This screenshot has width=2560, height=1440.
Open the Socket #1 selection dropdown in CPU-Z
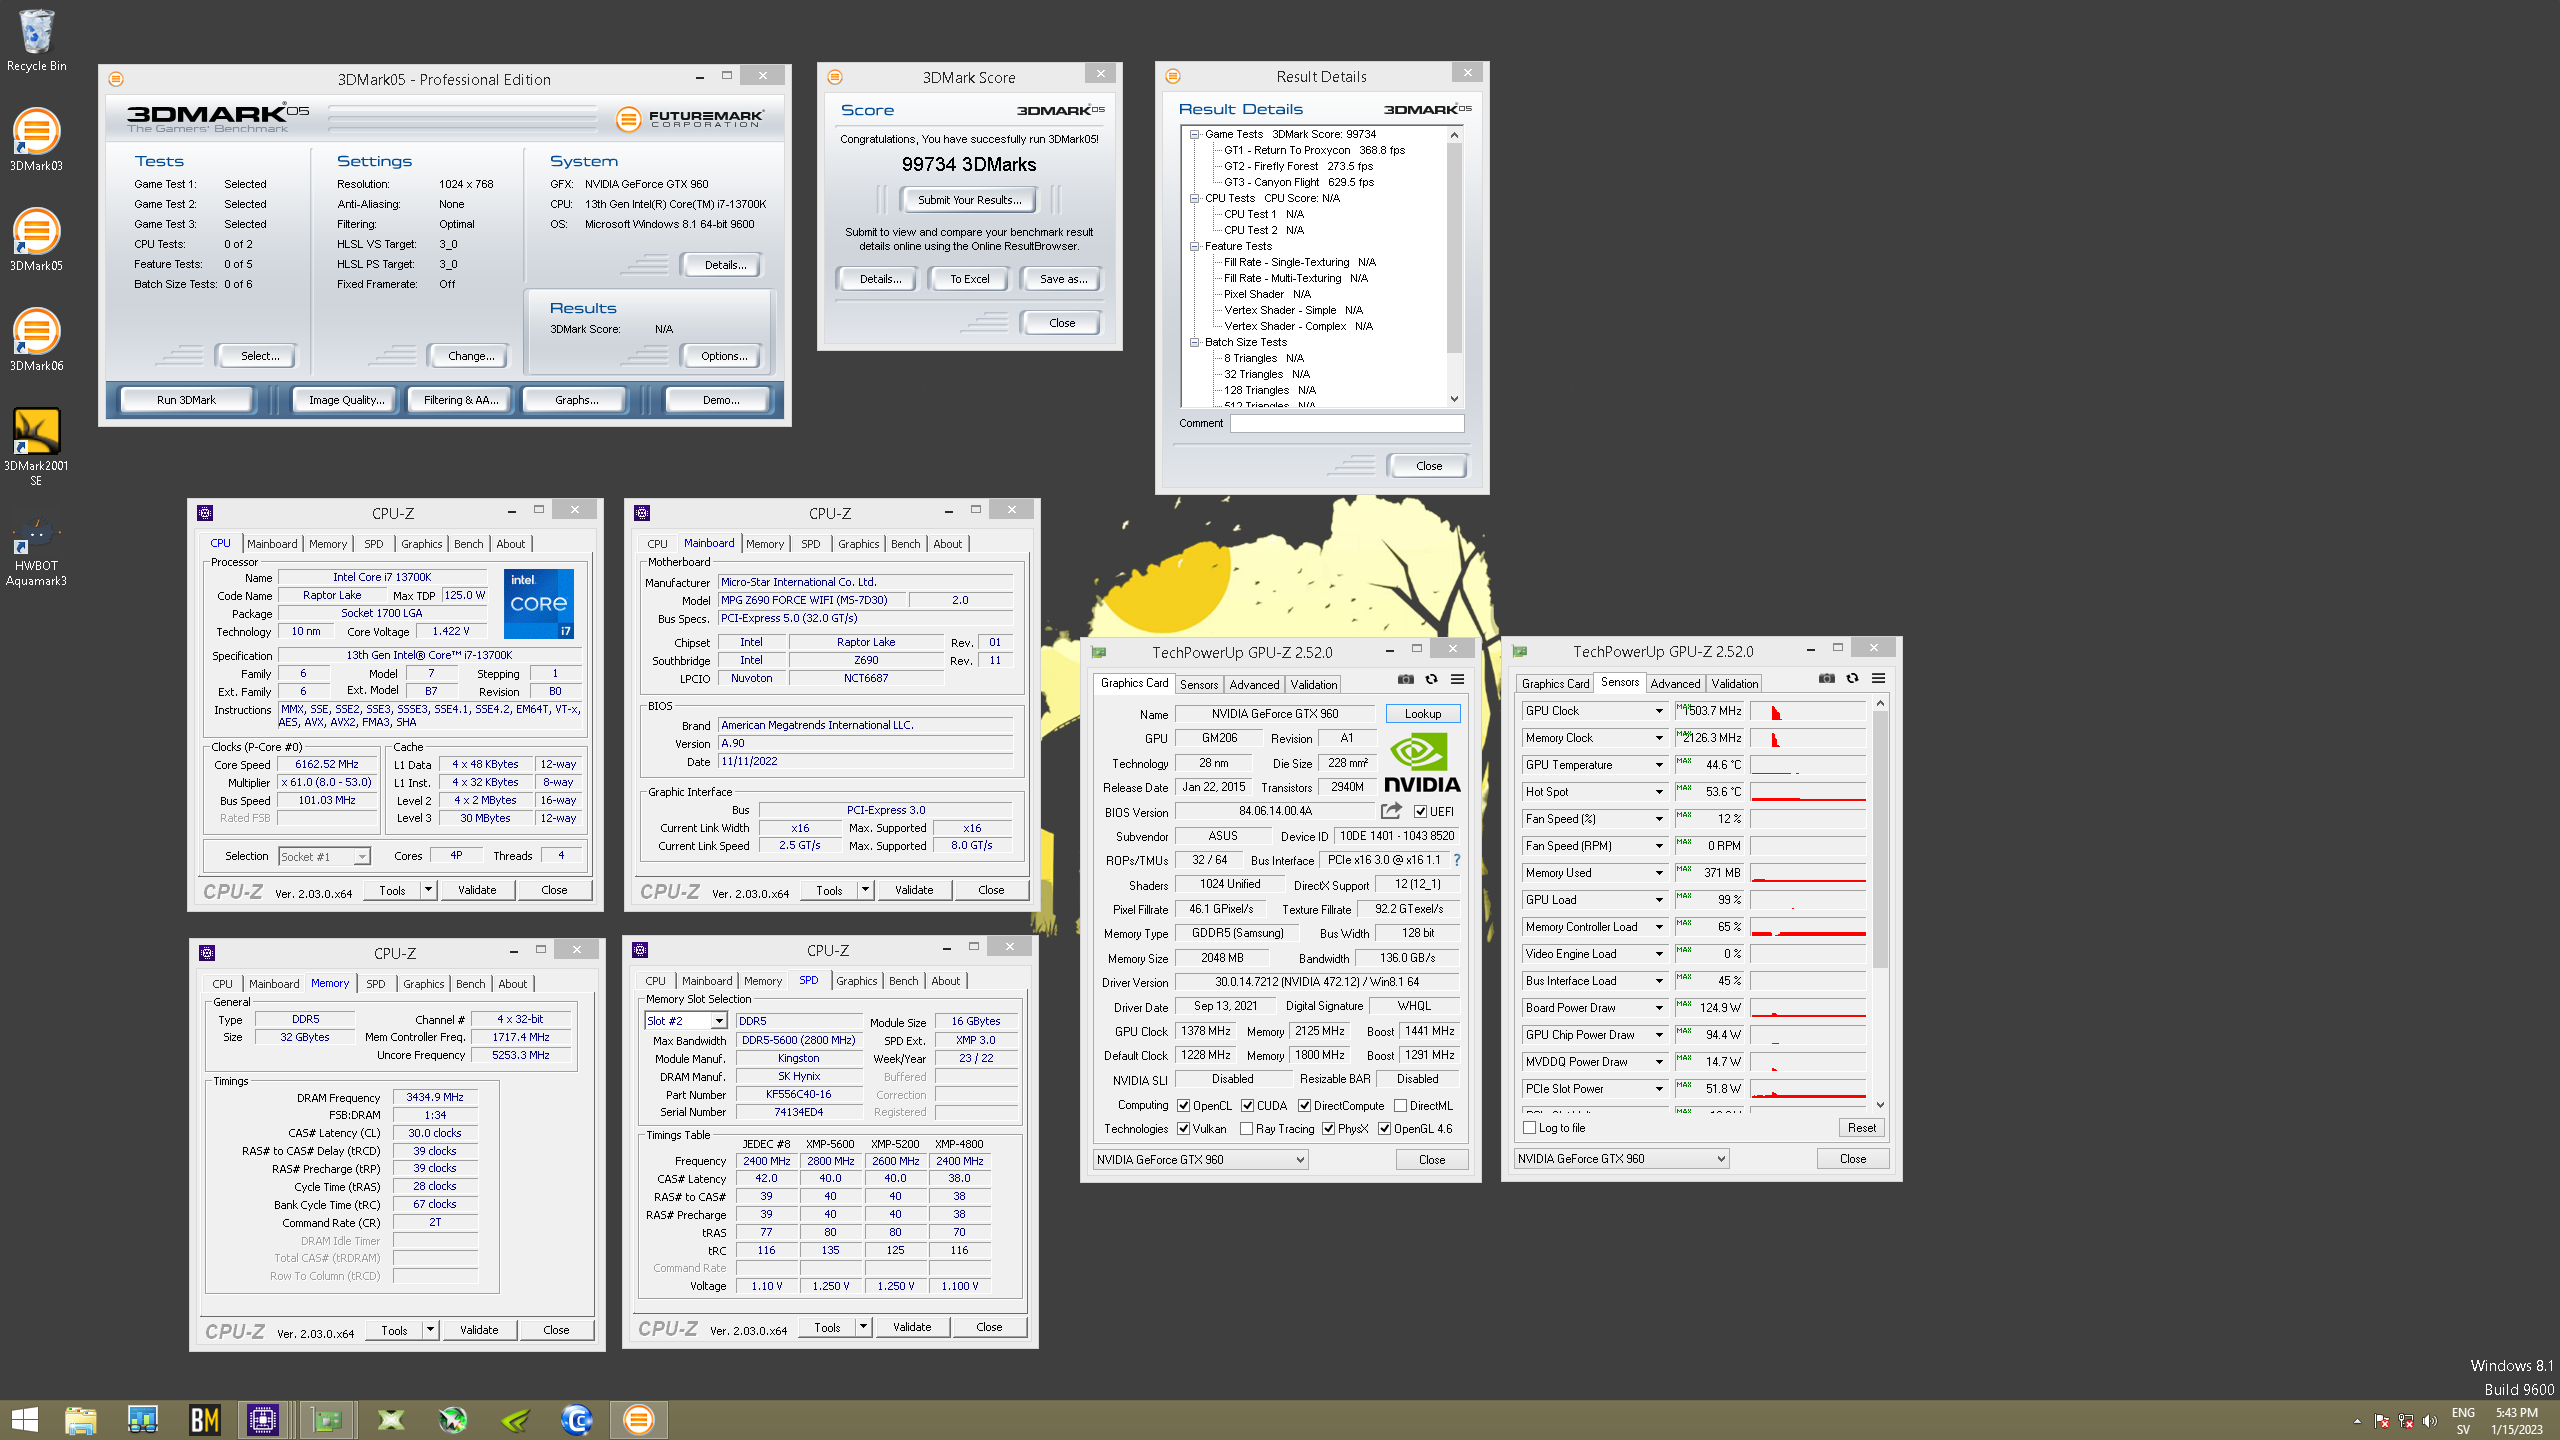pyautogui.click(x=324, y=857)
